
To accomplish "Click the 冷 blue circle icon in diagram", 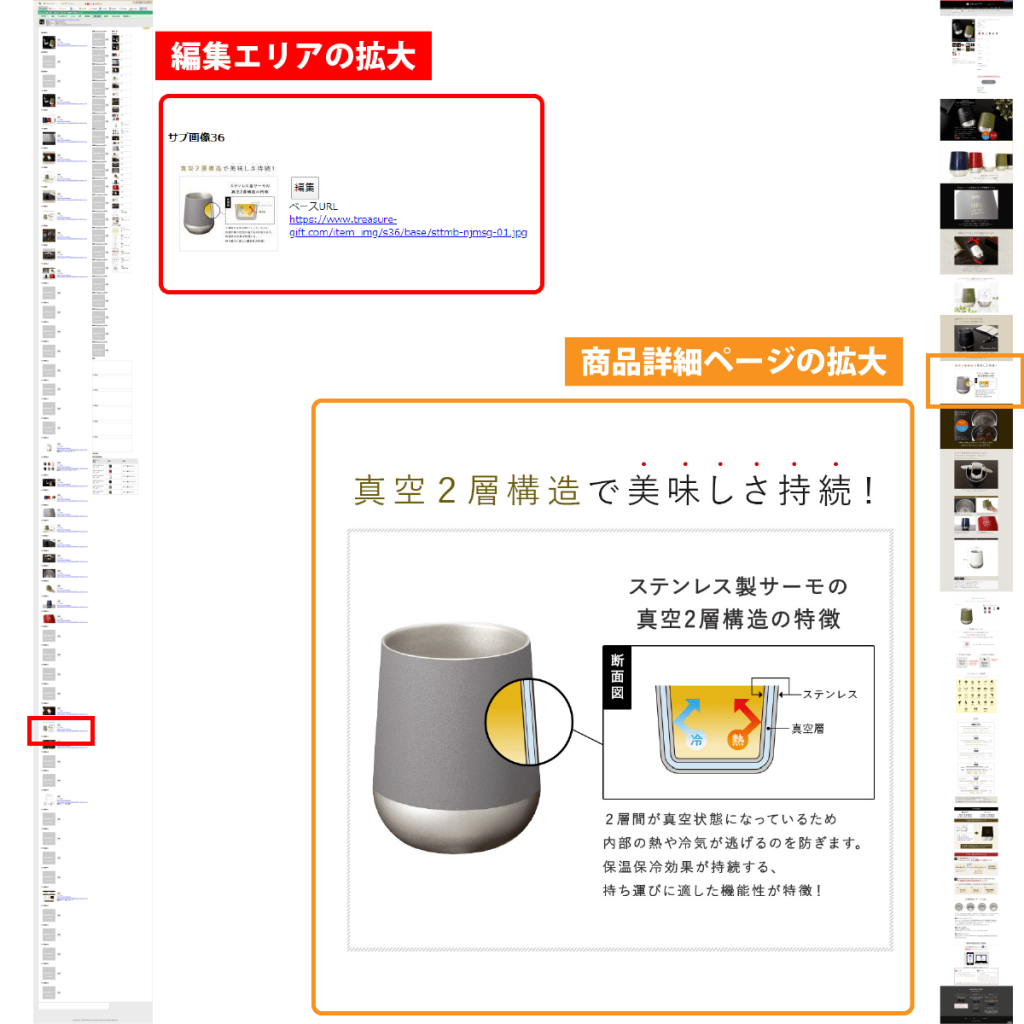I will point(696,740).
